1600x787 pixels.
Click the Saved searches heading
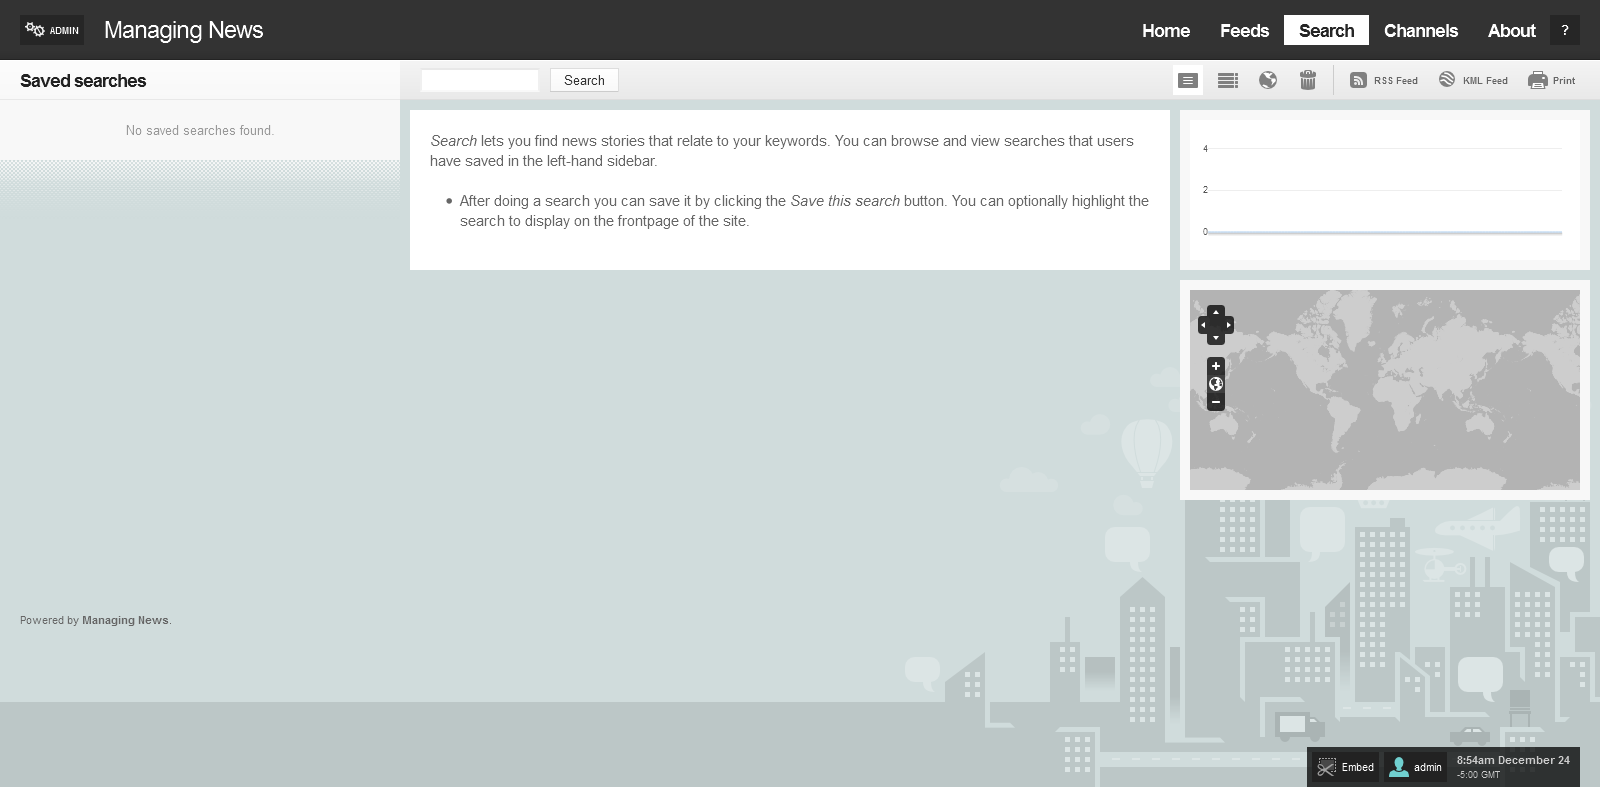[x=83, y=81]
